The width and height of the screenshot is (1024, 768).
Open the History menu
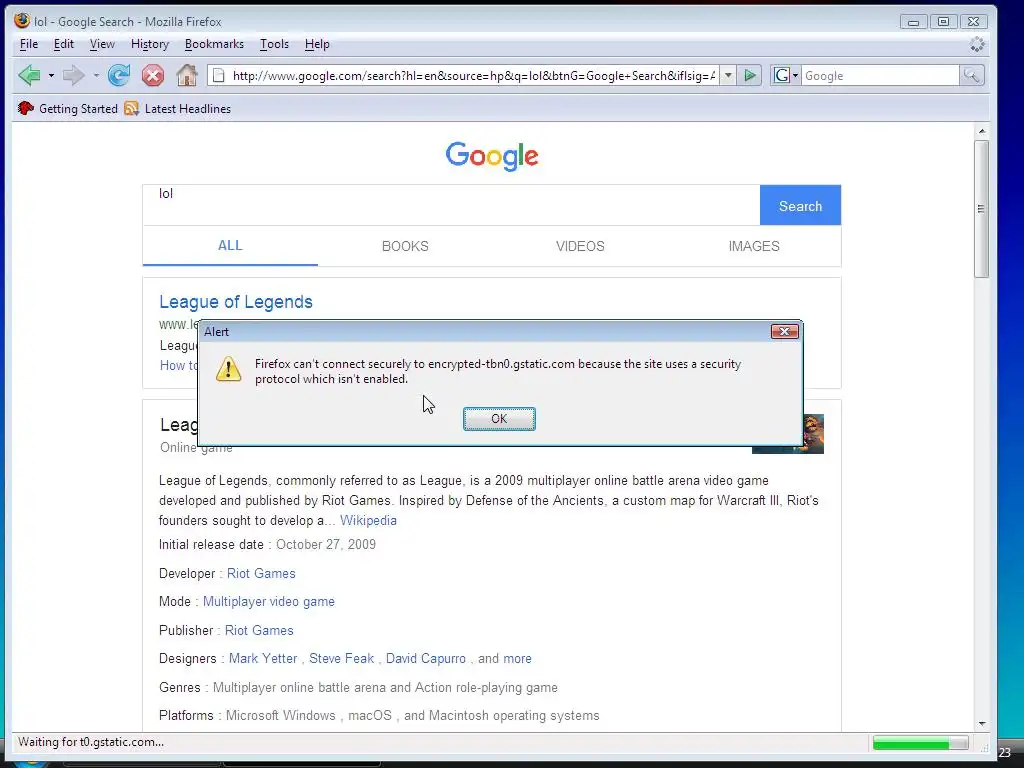click(150, 44)
